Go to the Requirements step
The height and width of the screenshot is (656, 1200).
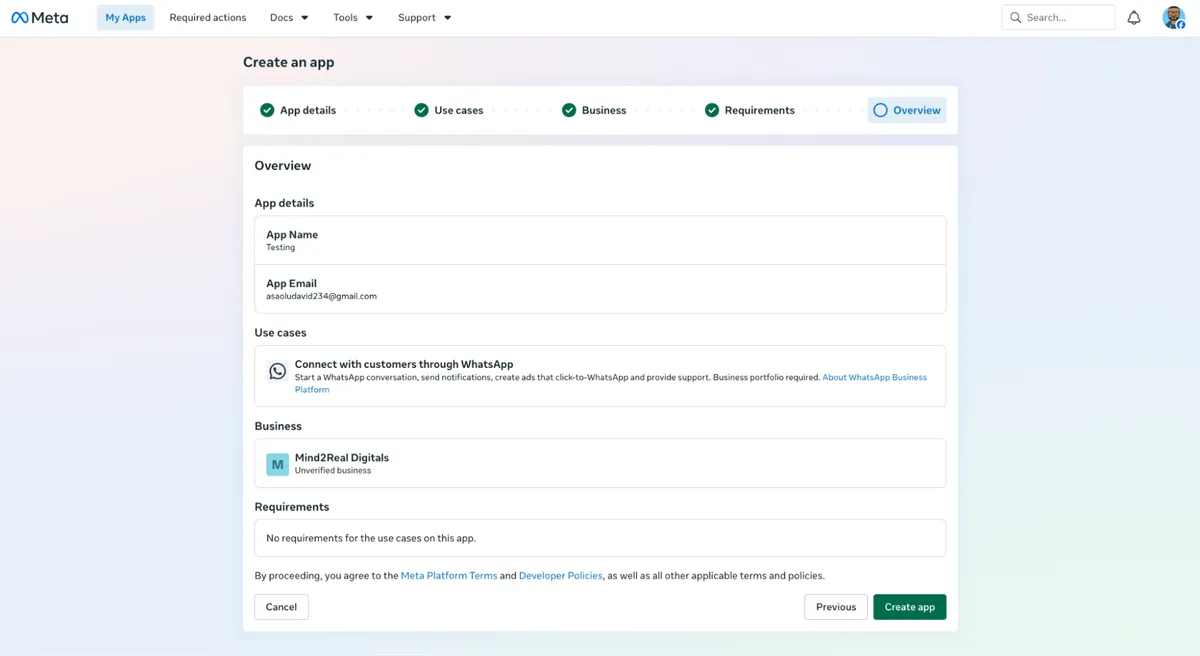750,110
